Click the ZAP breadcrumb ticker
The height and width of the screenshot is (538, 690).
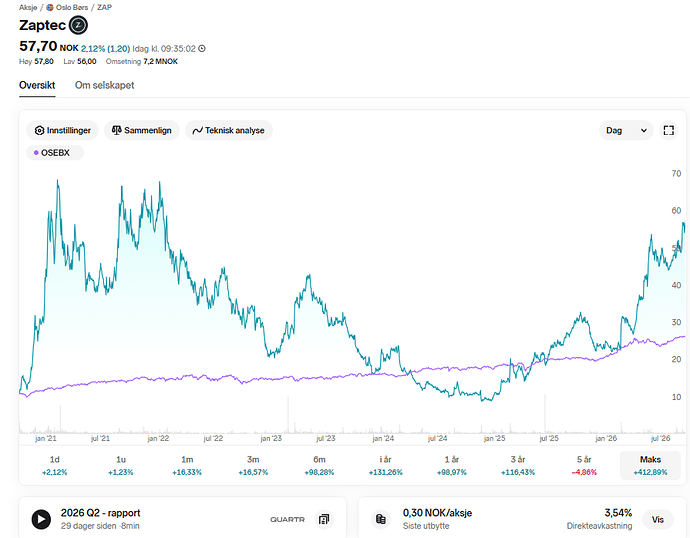coord(104,7)
